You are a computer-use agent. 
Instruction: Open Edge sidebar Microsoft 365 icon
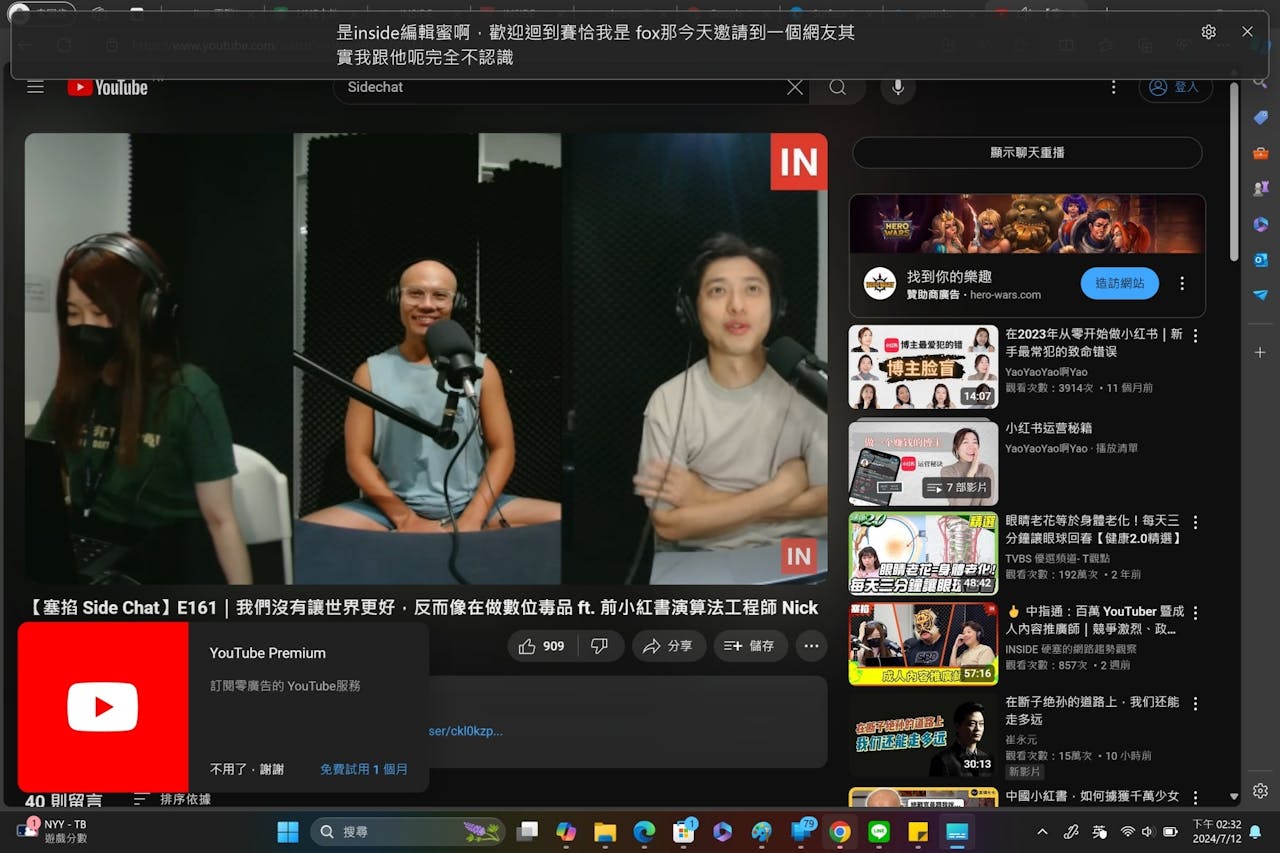point(1260,224)
